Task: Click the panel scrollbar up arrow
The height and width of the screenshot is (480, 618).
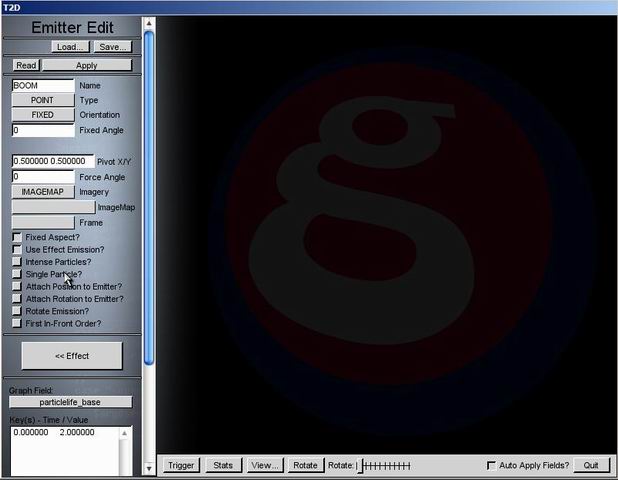Action: point(149,24)
